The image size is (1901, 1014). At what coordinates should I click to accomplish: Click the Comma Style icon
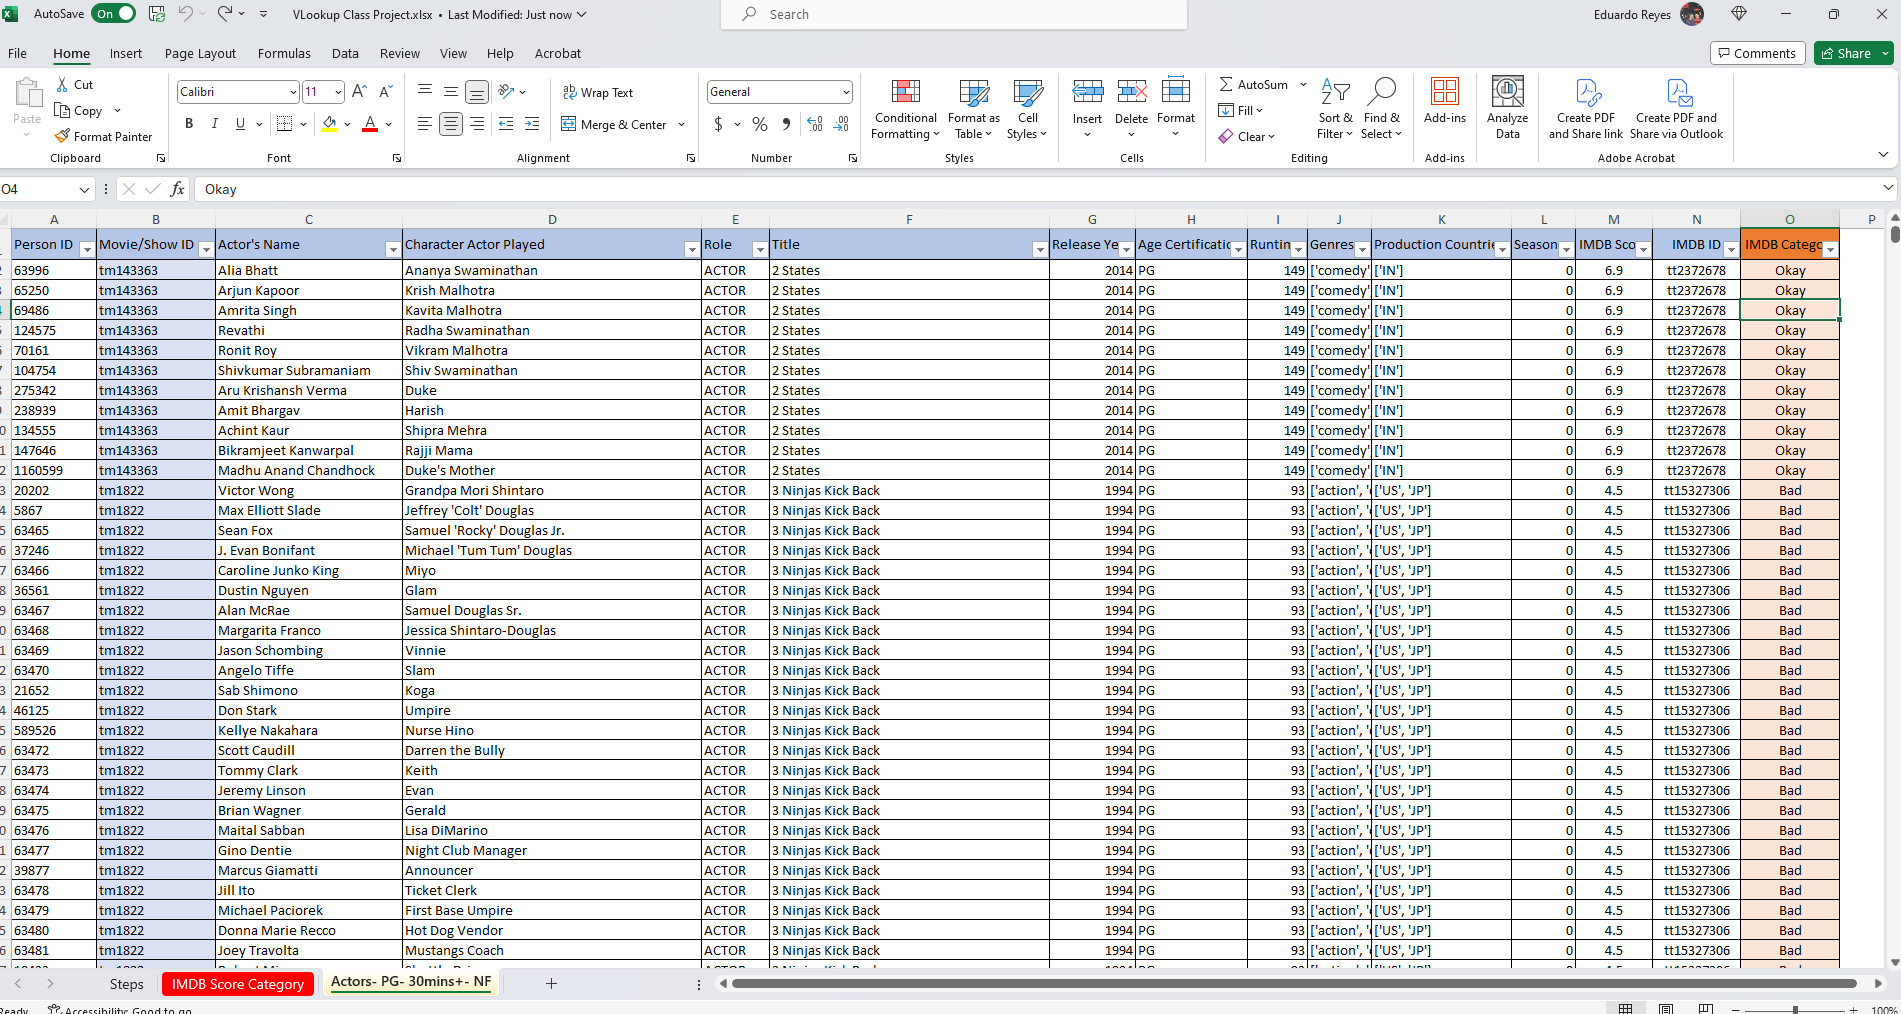(x=786, y=124)
